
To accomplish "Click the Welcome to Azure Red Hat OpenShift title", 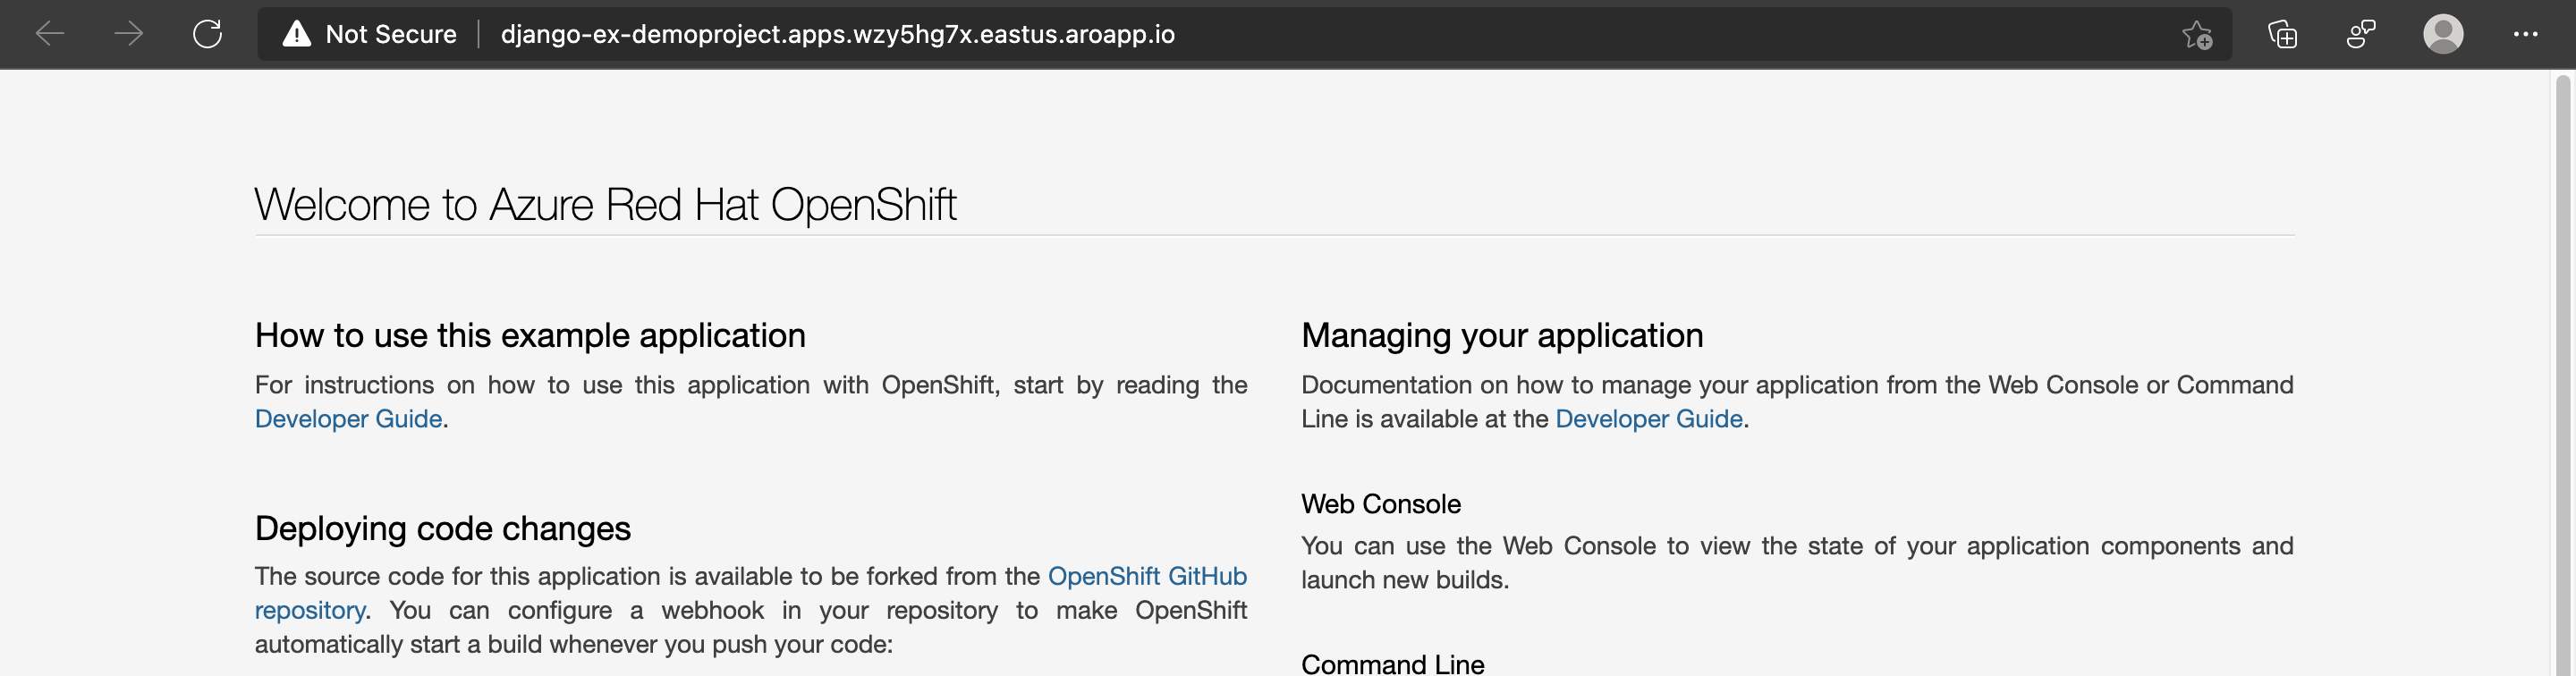I will click(x=605, y=205).
